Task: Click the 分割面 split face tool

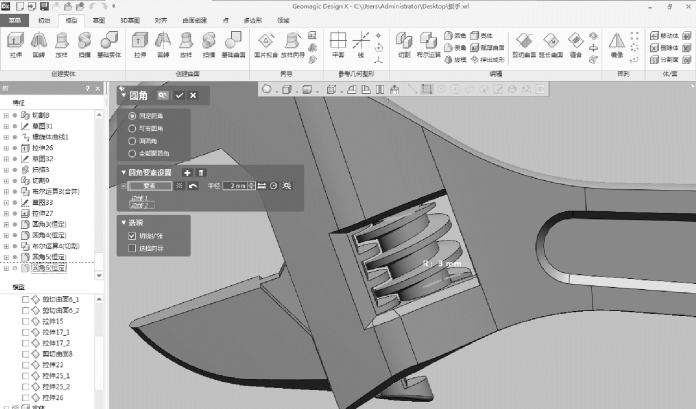Action: pyautogui.click(x=664, y=60)
